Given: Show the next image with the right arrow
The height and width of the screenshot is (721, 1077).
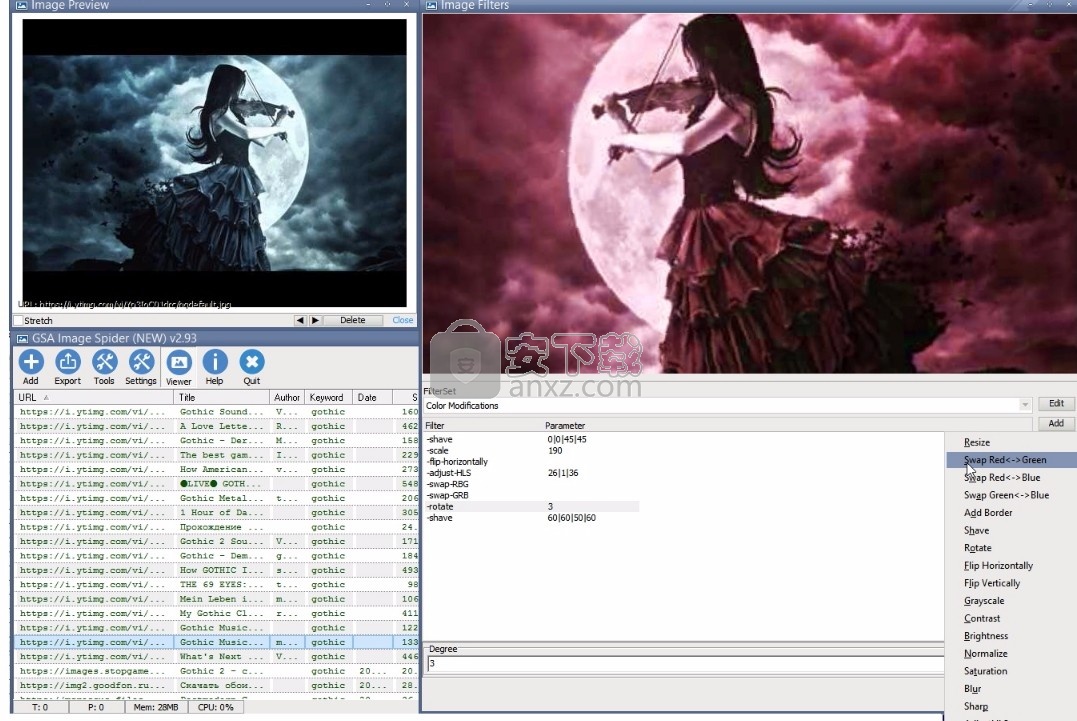Looking at the screenshot, I should point(315,320).
